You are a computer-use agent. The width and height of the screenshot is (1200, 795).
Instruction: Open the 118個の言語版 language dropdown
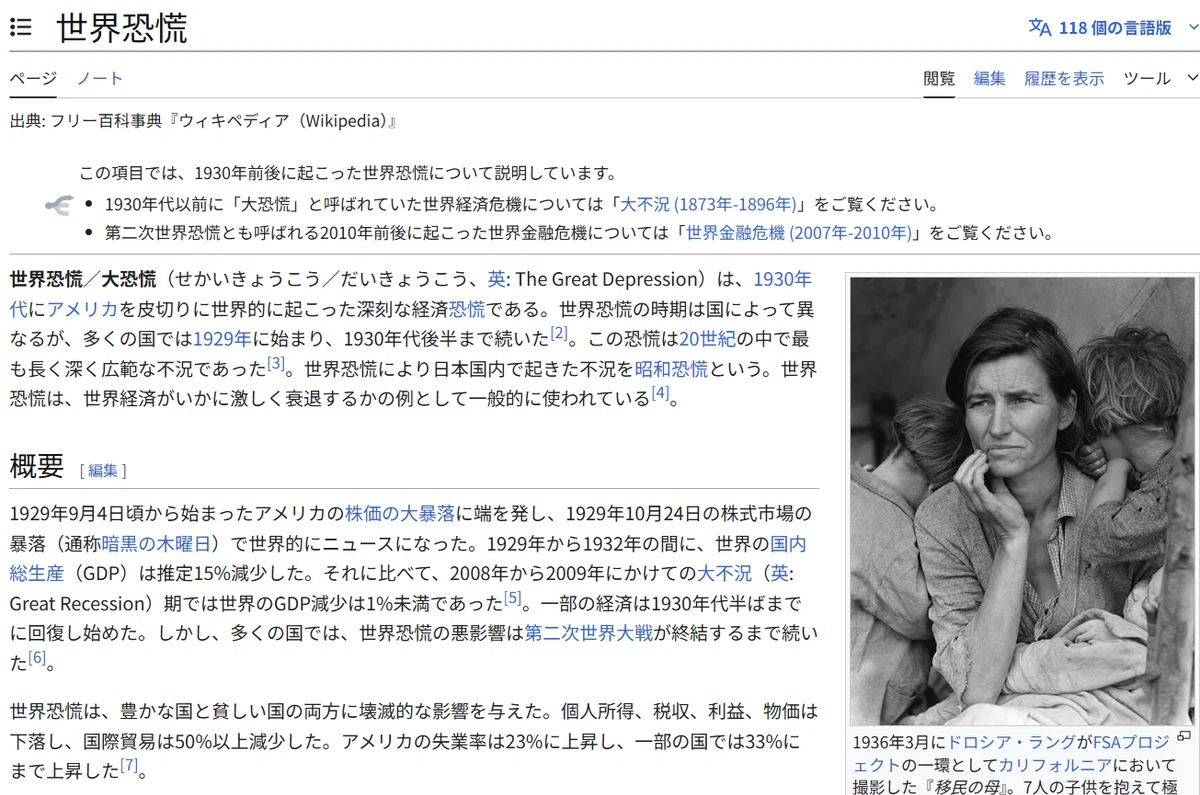pyautogui.click(x=1114, y=27)
